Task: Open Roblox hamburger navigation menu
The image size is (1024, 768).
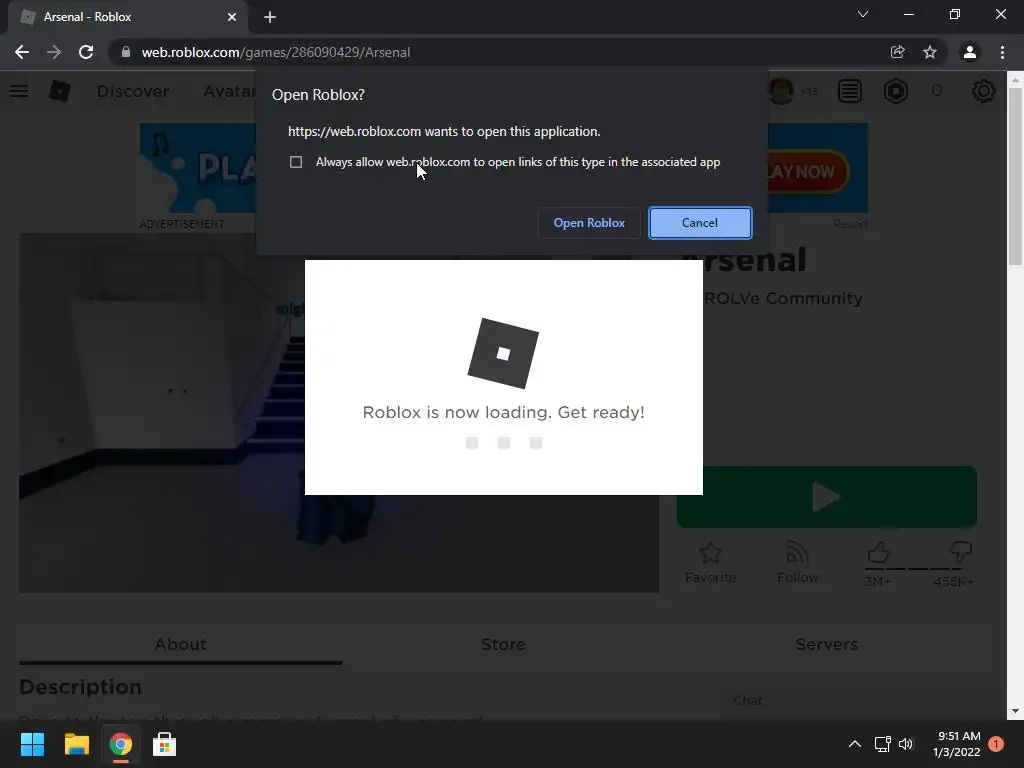Action: click(19, 91)
